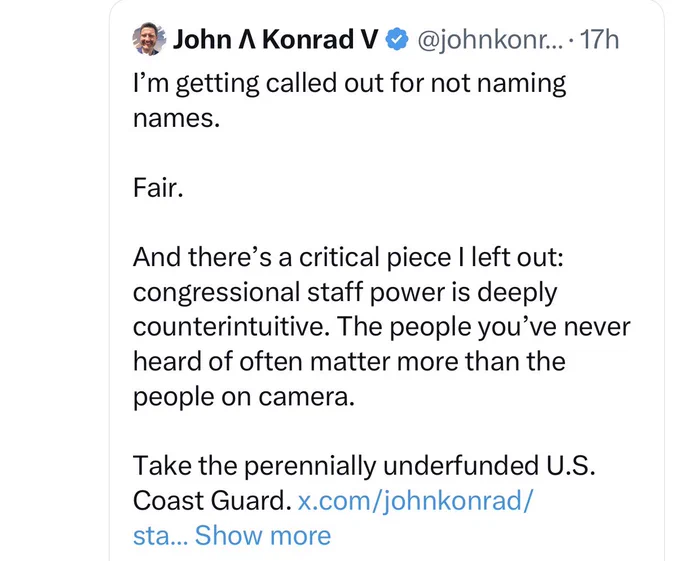Expand the post with Show more
The width and height of the screenshot is (680, 561).
point(263,535)
